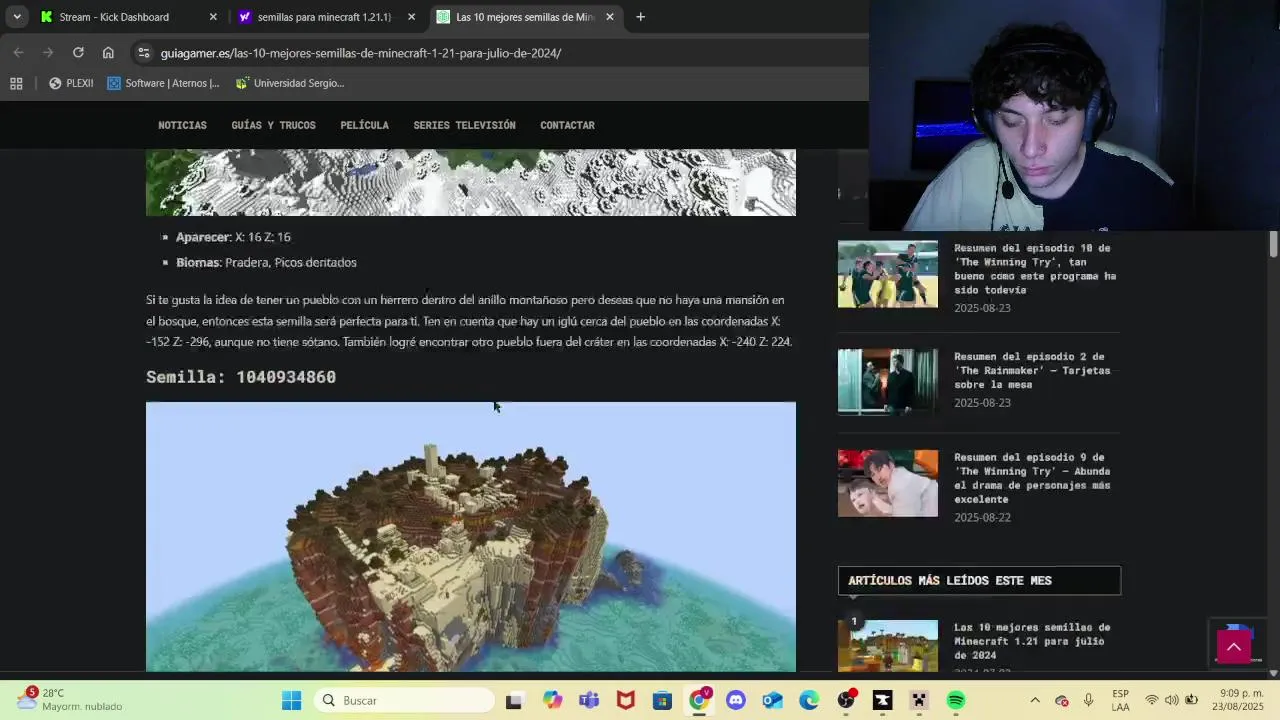
Task: Click the battery status tray icon
Action: pos(1192,700)
